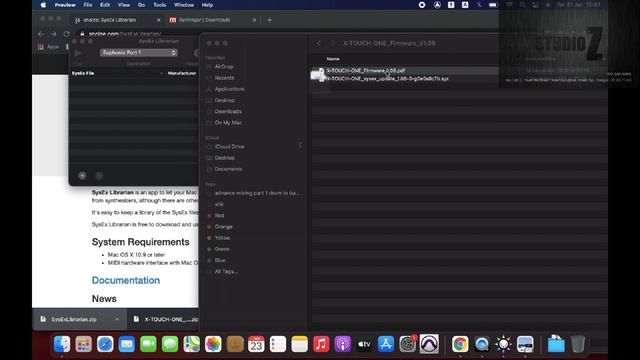Open All Tags… in Finder sidebar
640x360 pixels.
click(x=226, y=271)
